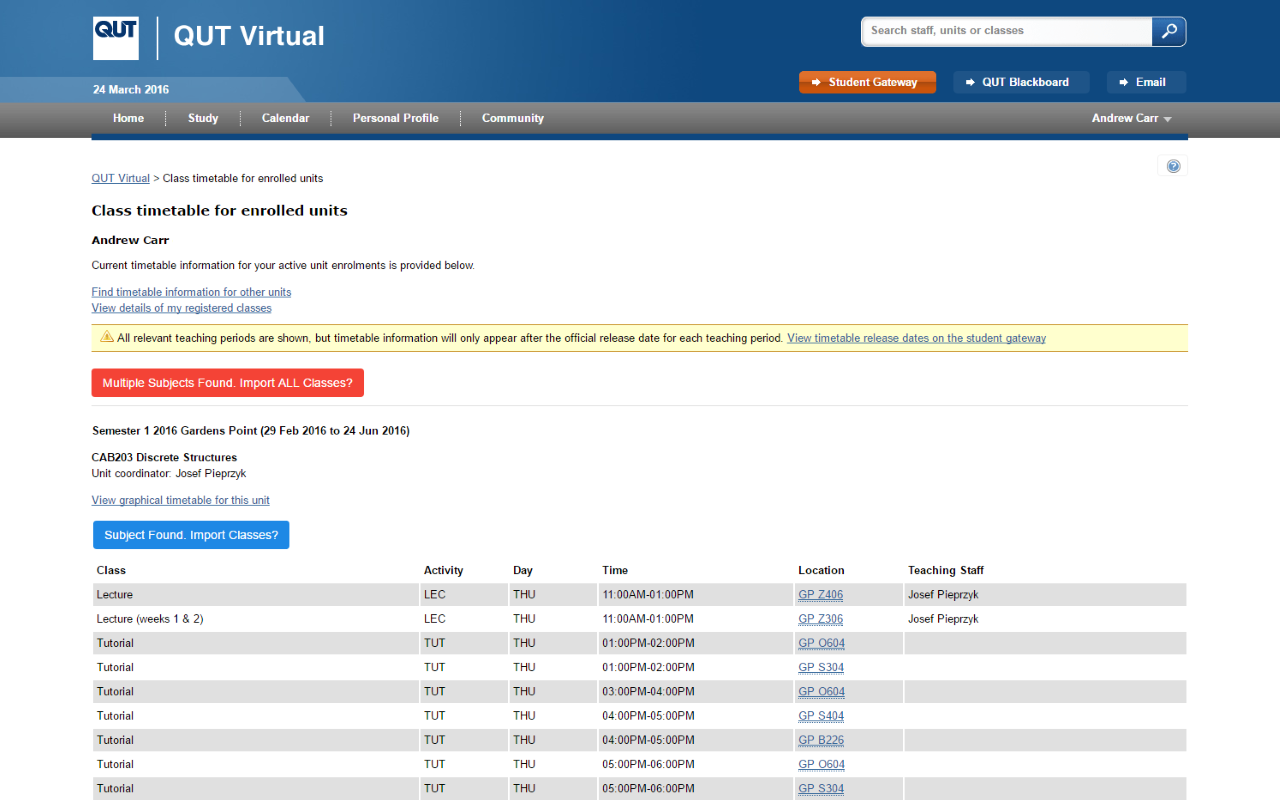Click CAB203 Discrete Structures heading
This screenshot has height=800, width=1280.
pos(164,457)
